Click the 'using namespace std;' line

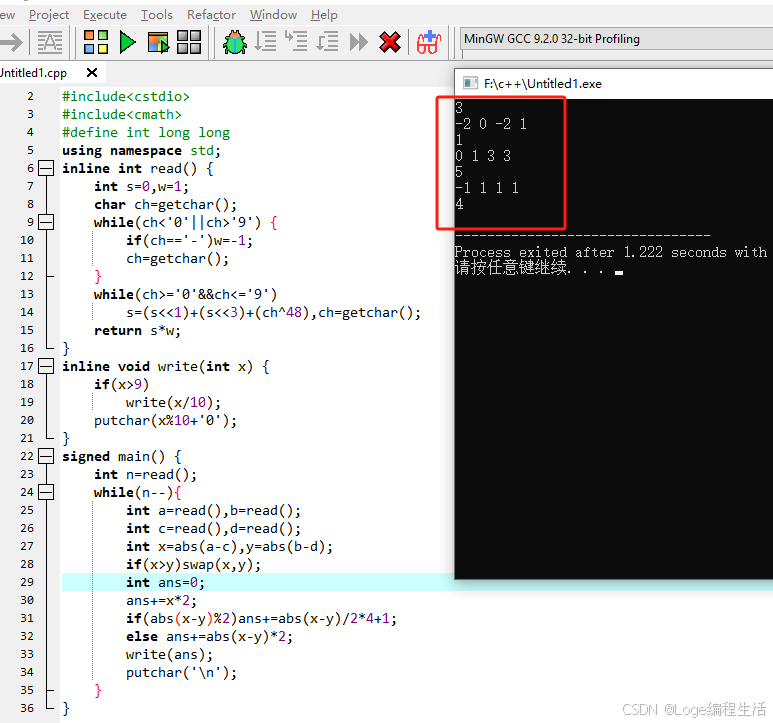point(141,150)
